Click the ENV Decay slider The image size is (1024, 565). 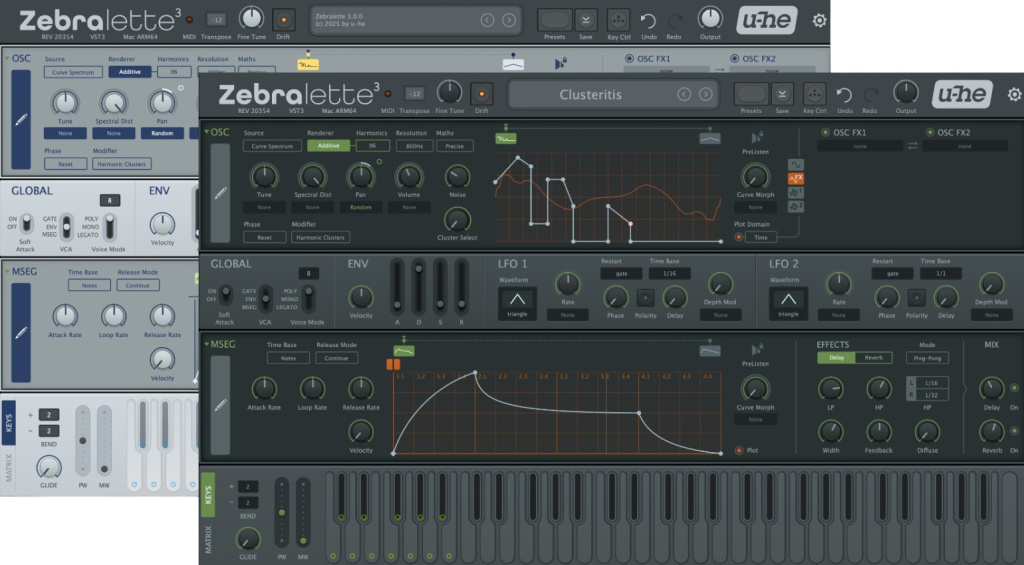pos(419,287)
